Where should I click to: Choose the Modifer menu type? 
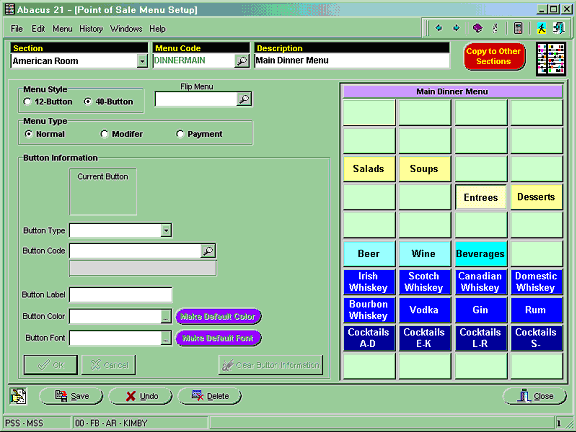tap(104, 134)
